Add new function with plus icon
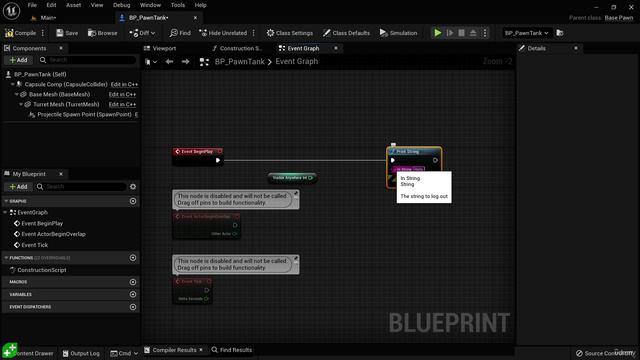Viewport: 640px width, 360px height. 133,258
